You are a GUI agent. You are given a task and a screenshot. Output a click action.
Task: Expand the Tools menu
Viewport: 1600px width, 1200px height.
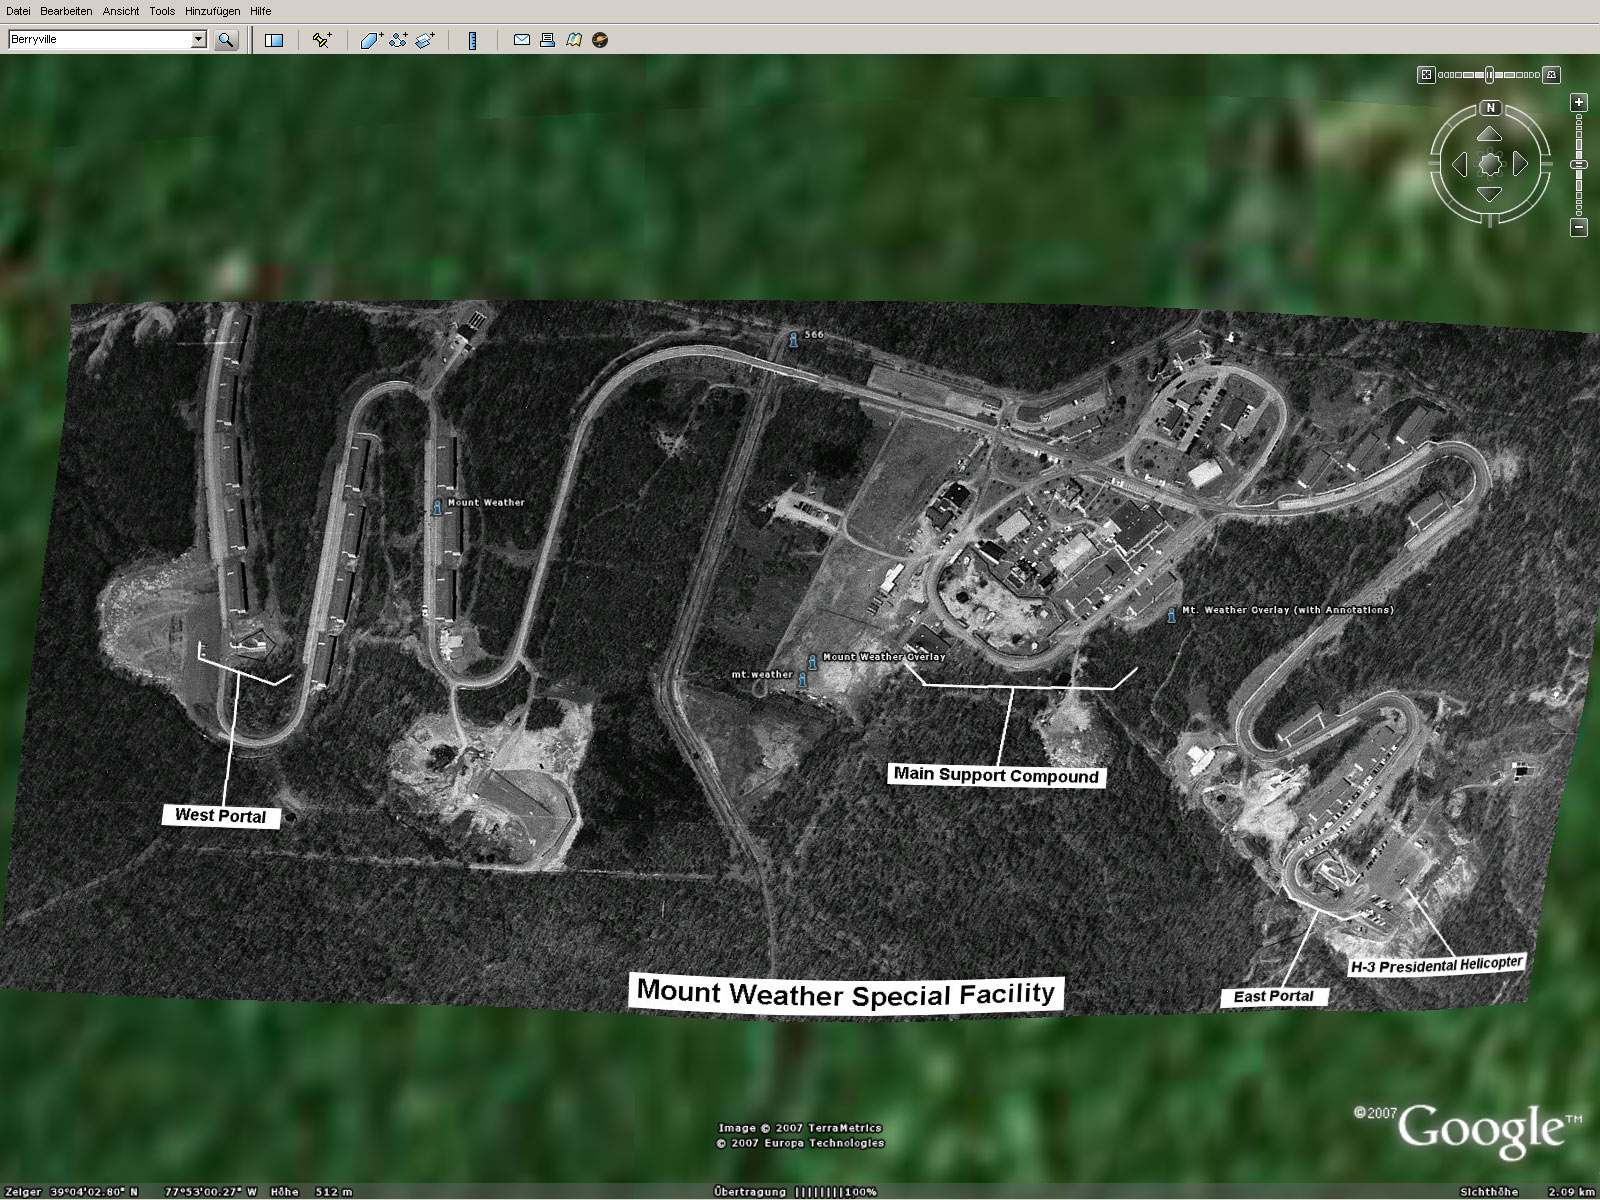click(162, 11)
